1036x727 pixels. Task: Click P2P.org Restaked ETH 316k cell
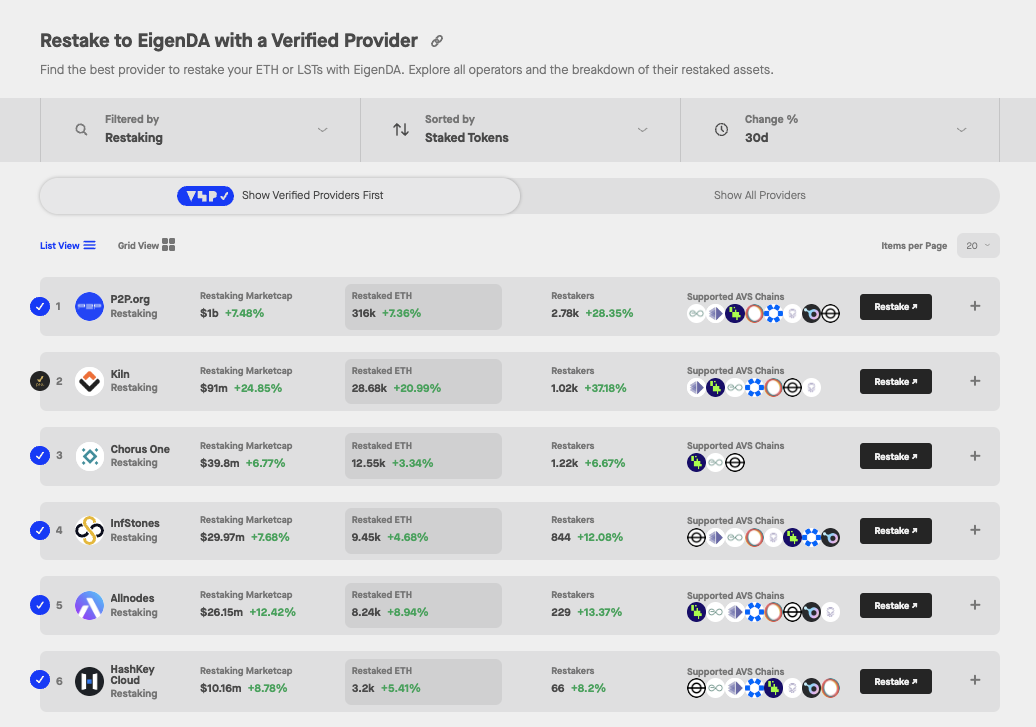pos(423,307)
